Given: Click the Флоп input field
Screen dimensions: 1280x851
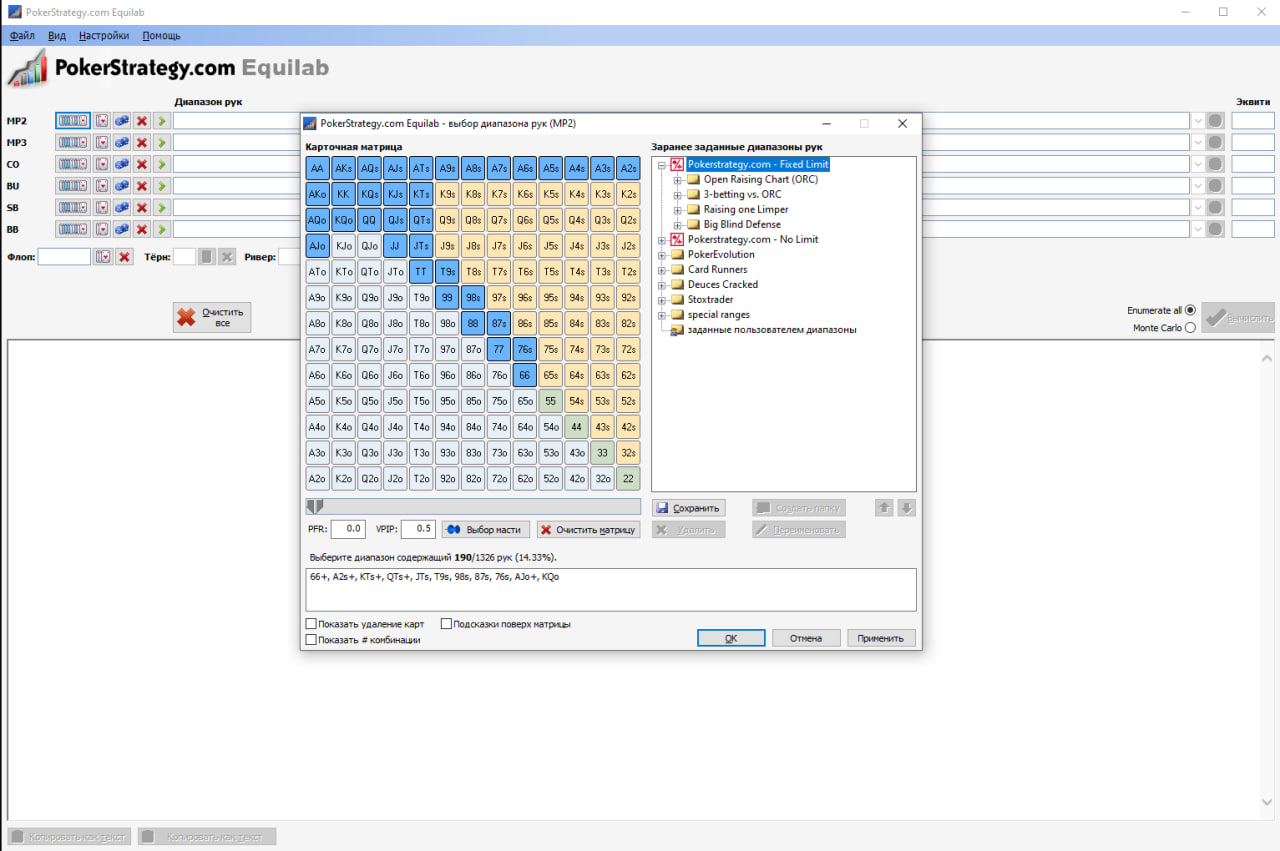Looking at the screenshot, I should (x=64, y=257).
